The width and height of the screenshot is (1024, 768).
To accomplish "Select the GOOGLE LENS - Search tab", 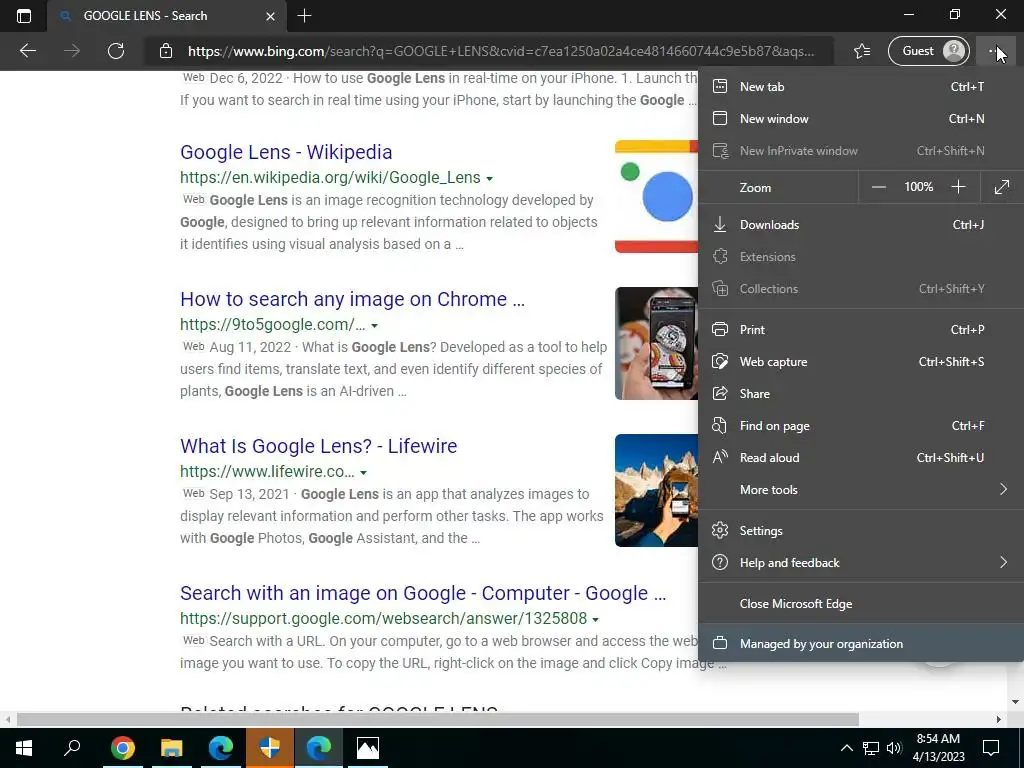I will click(x=167, y=16).
